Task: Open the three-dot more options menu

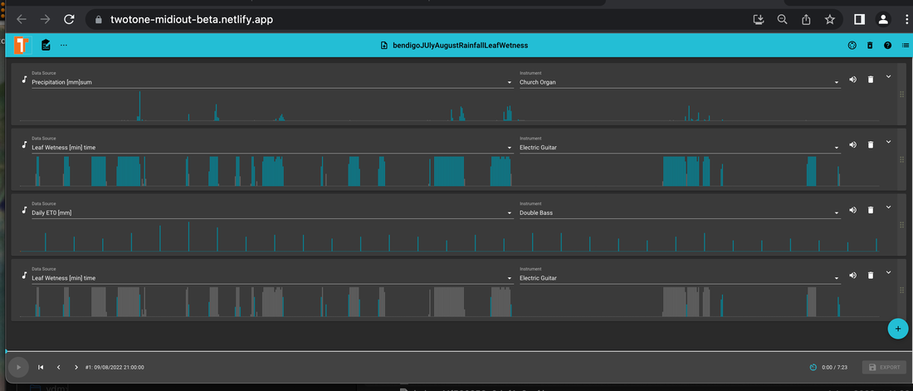Action: tap(63, 45)
